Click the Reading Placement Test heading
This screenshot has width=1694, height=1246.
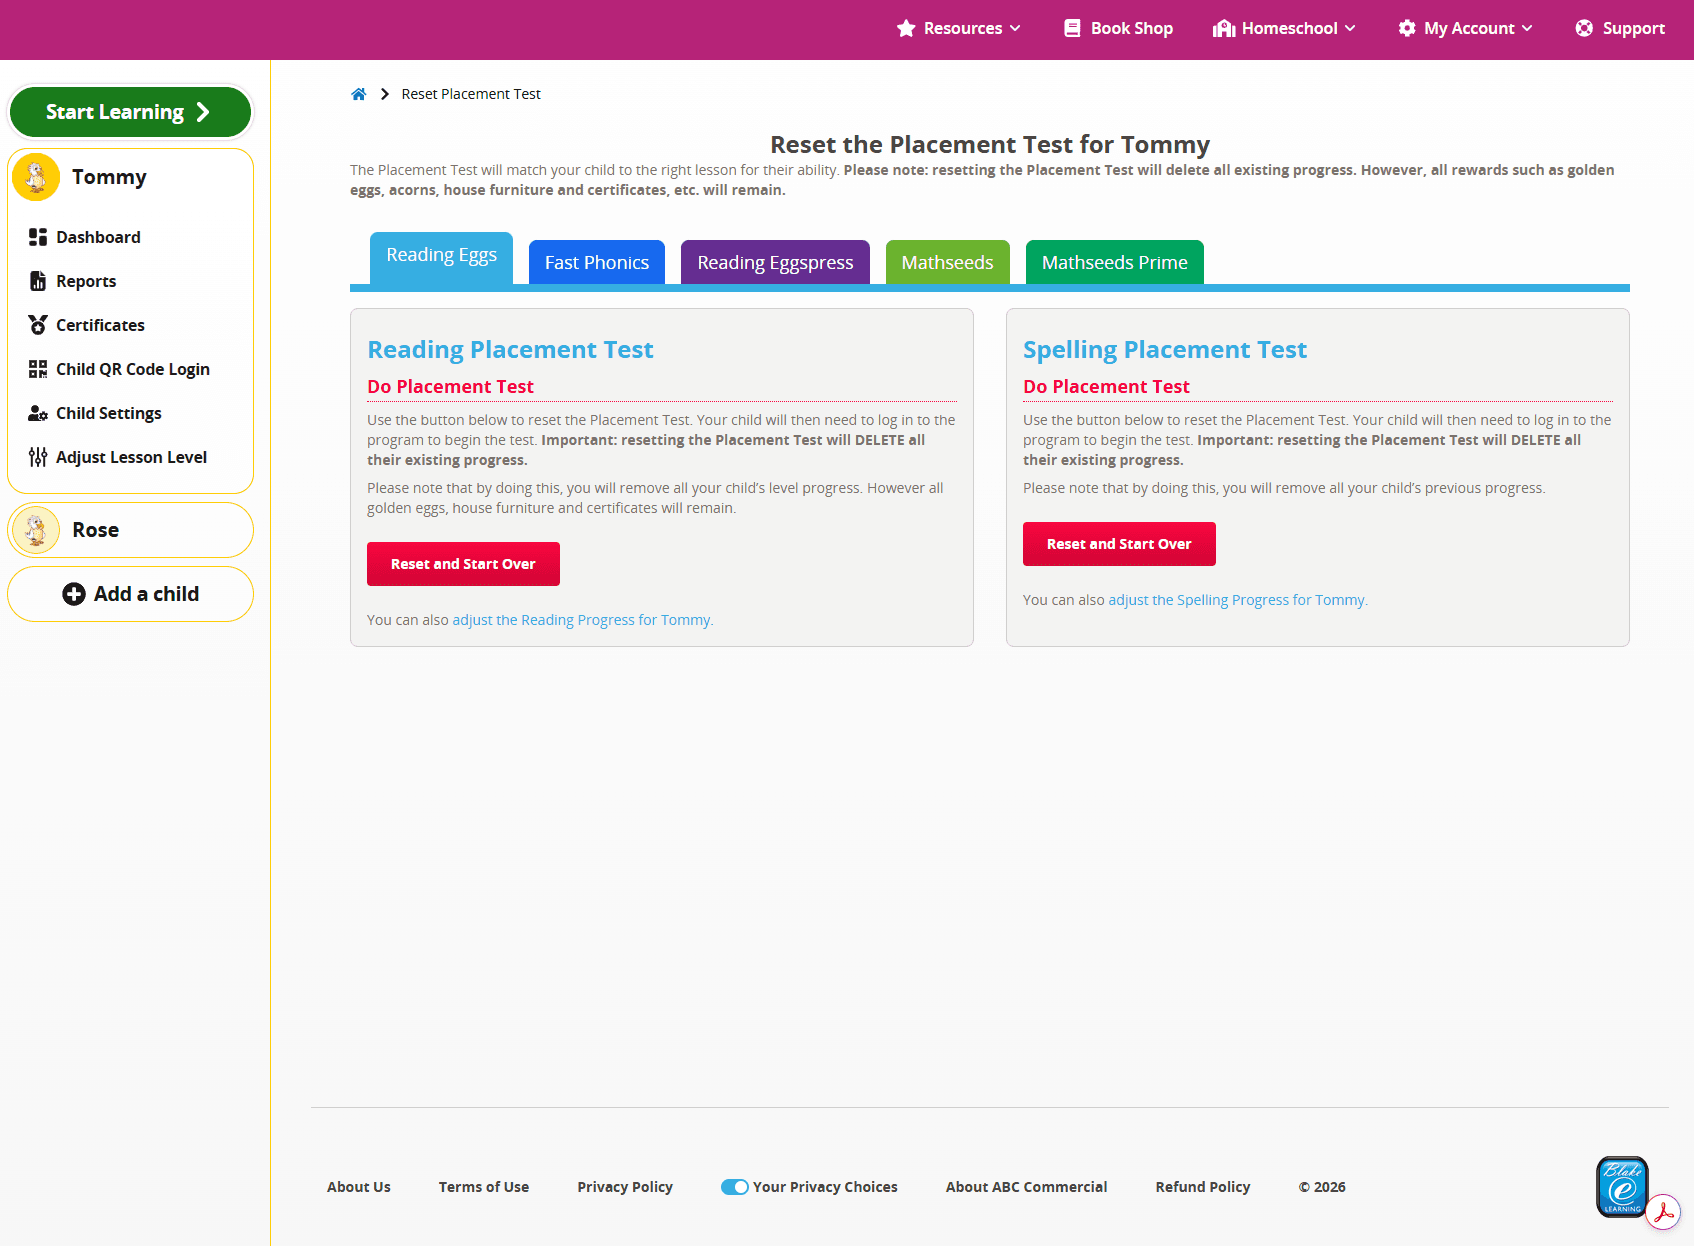point(510,349)
